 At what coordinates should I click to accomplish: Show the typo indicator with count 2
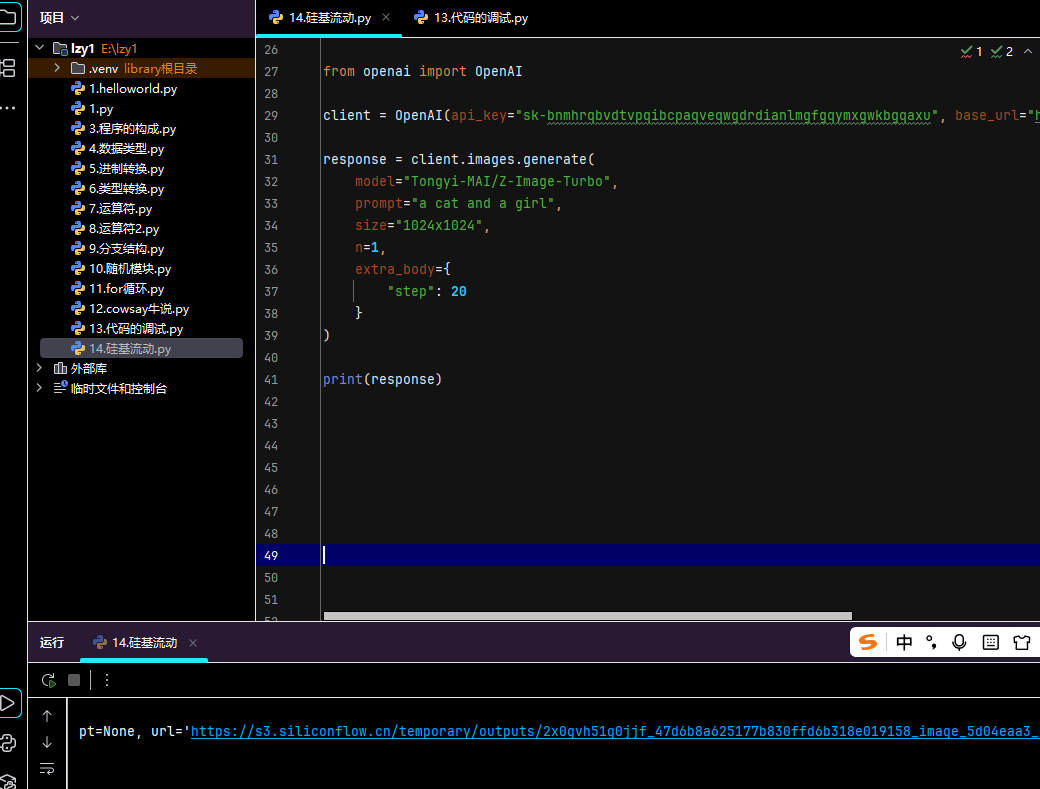coord(1002,52)
